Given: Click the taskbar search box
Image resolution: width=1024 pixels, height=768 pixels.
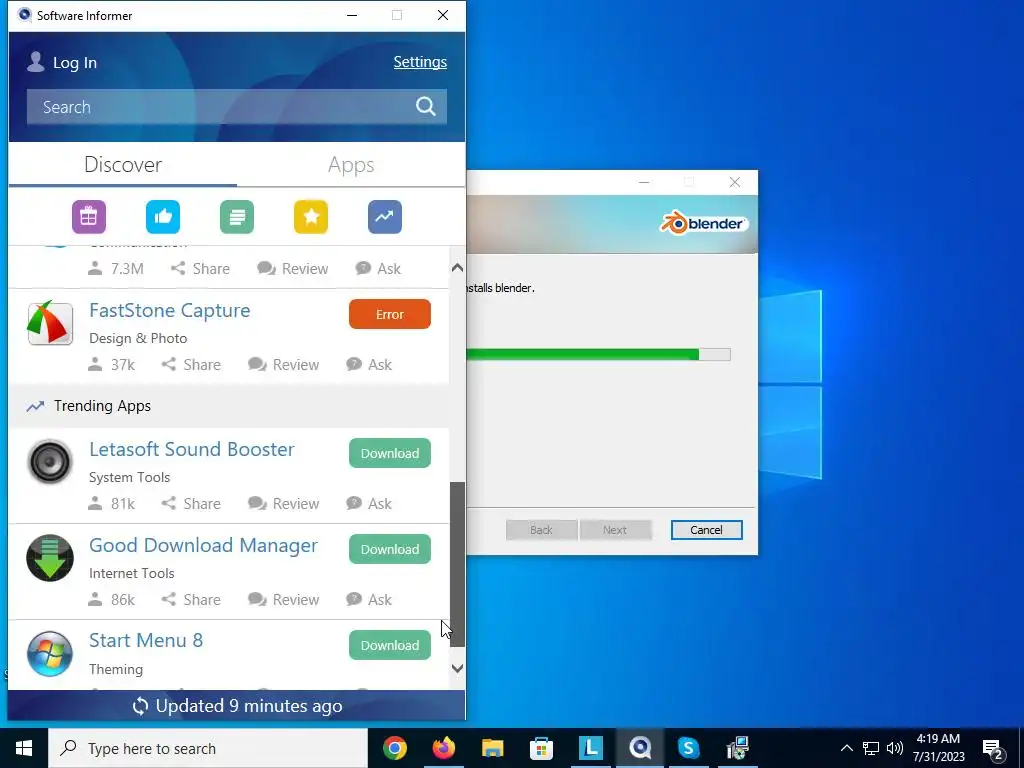Looking at the screenshot, I should (208, 748).
